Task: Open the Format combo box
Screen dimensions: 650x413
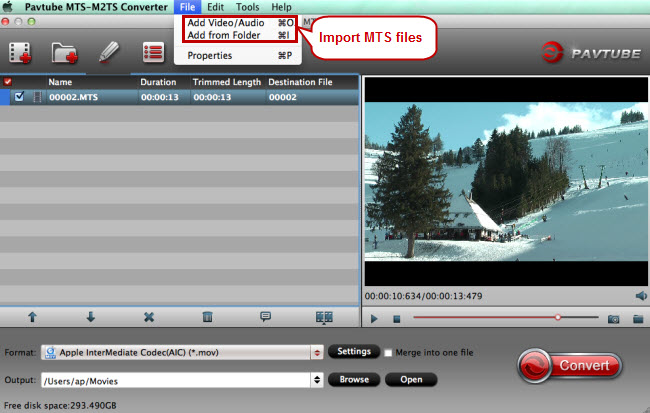Action: (x=182, y=352)
